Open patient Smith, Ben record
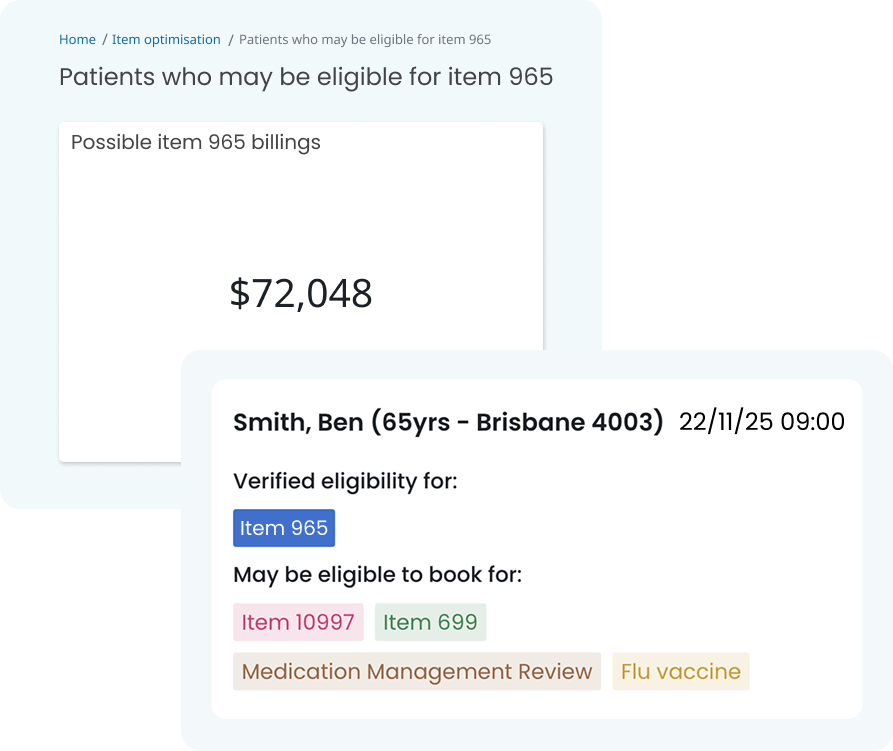This screenshot has height=751, width=893. point(297,422)
